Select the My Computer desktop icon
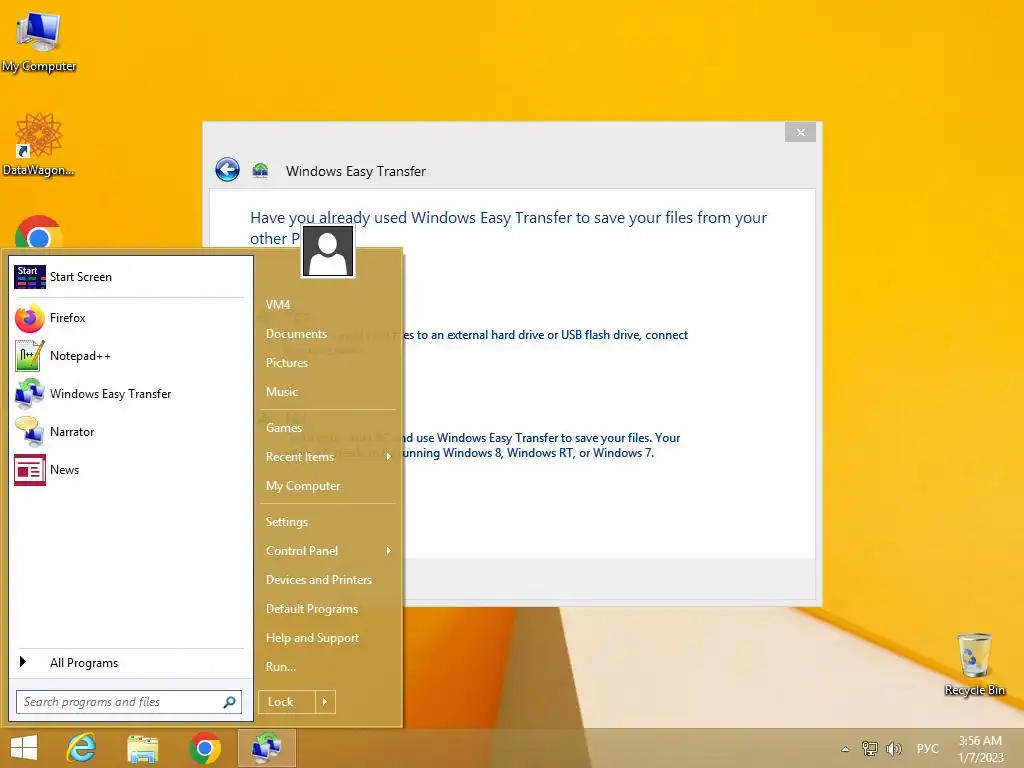 pyautogui.click(x=39, y=40)
